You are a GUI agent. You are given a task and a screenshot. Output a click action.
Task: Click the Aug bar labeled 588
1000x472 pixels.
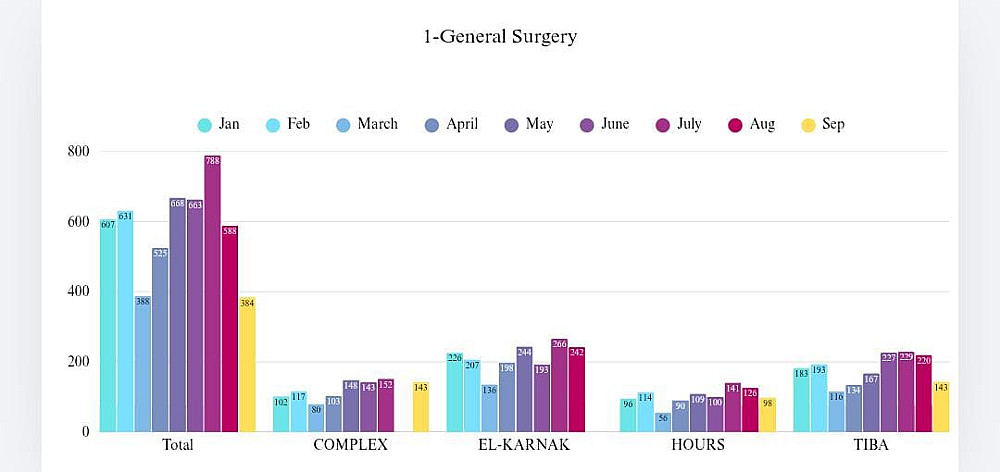click(230, 329)
